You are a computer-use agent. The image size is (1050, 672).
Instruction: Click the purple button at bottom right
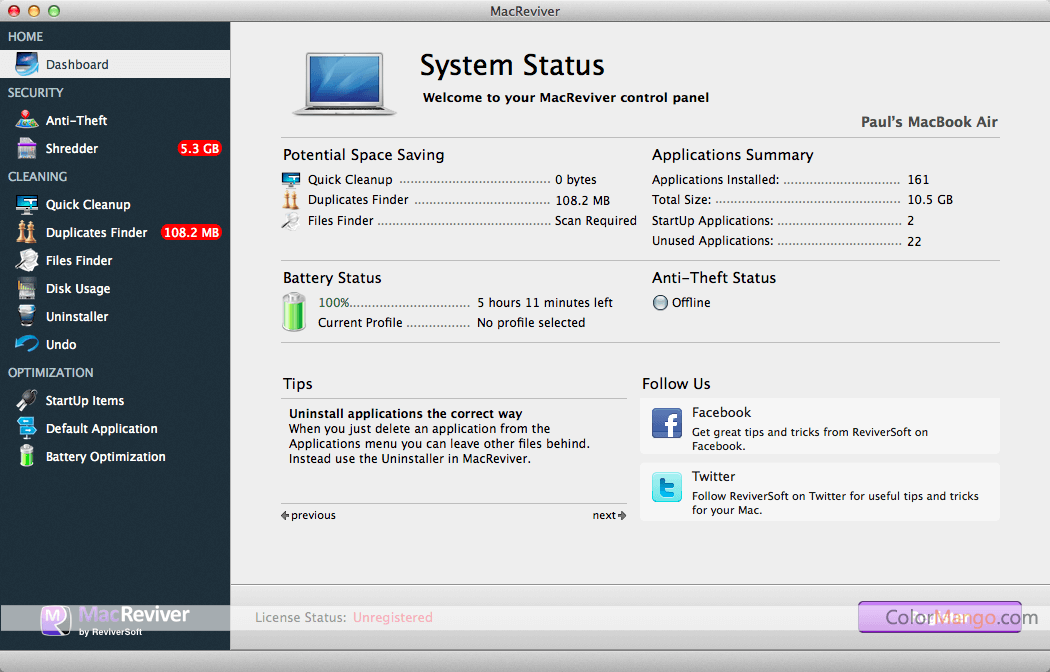point(940,617)
